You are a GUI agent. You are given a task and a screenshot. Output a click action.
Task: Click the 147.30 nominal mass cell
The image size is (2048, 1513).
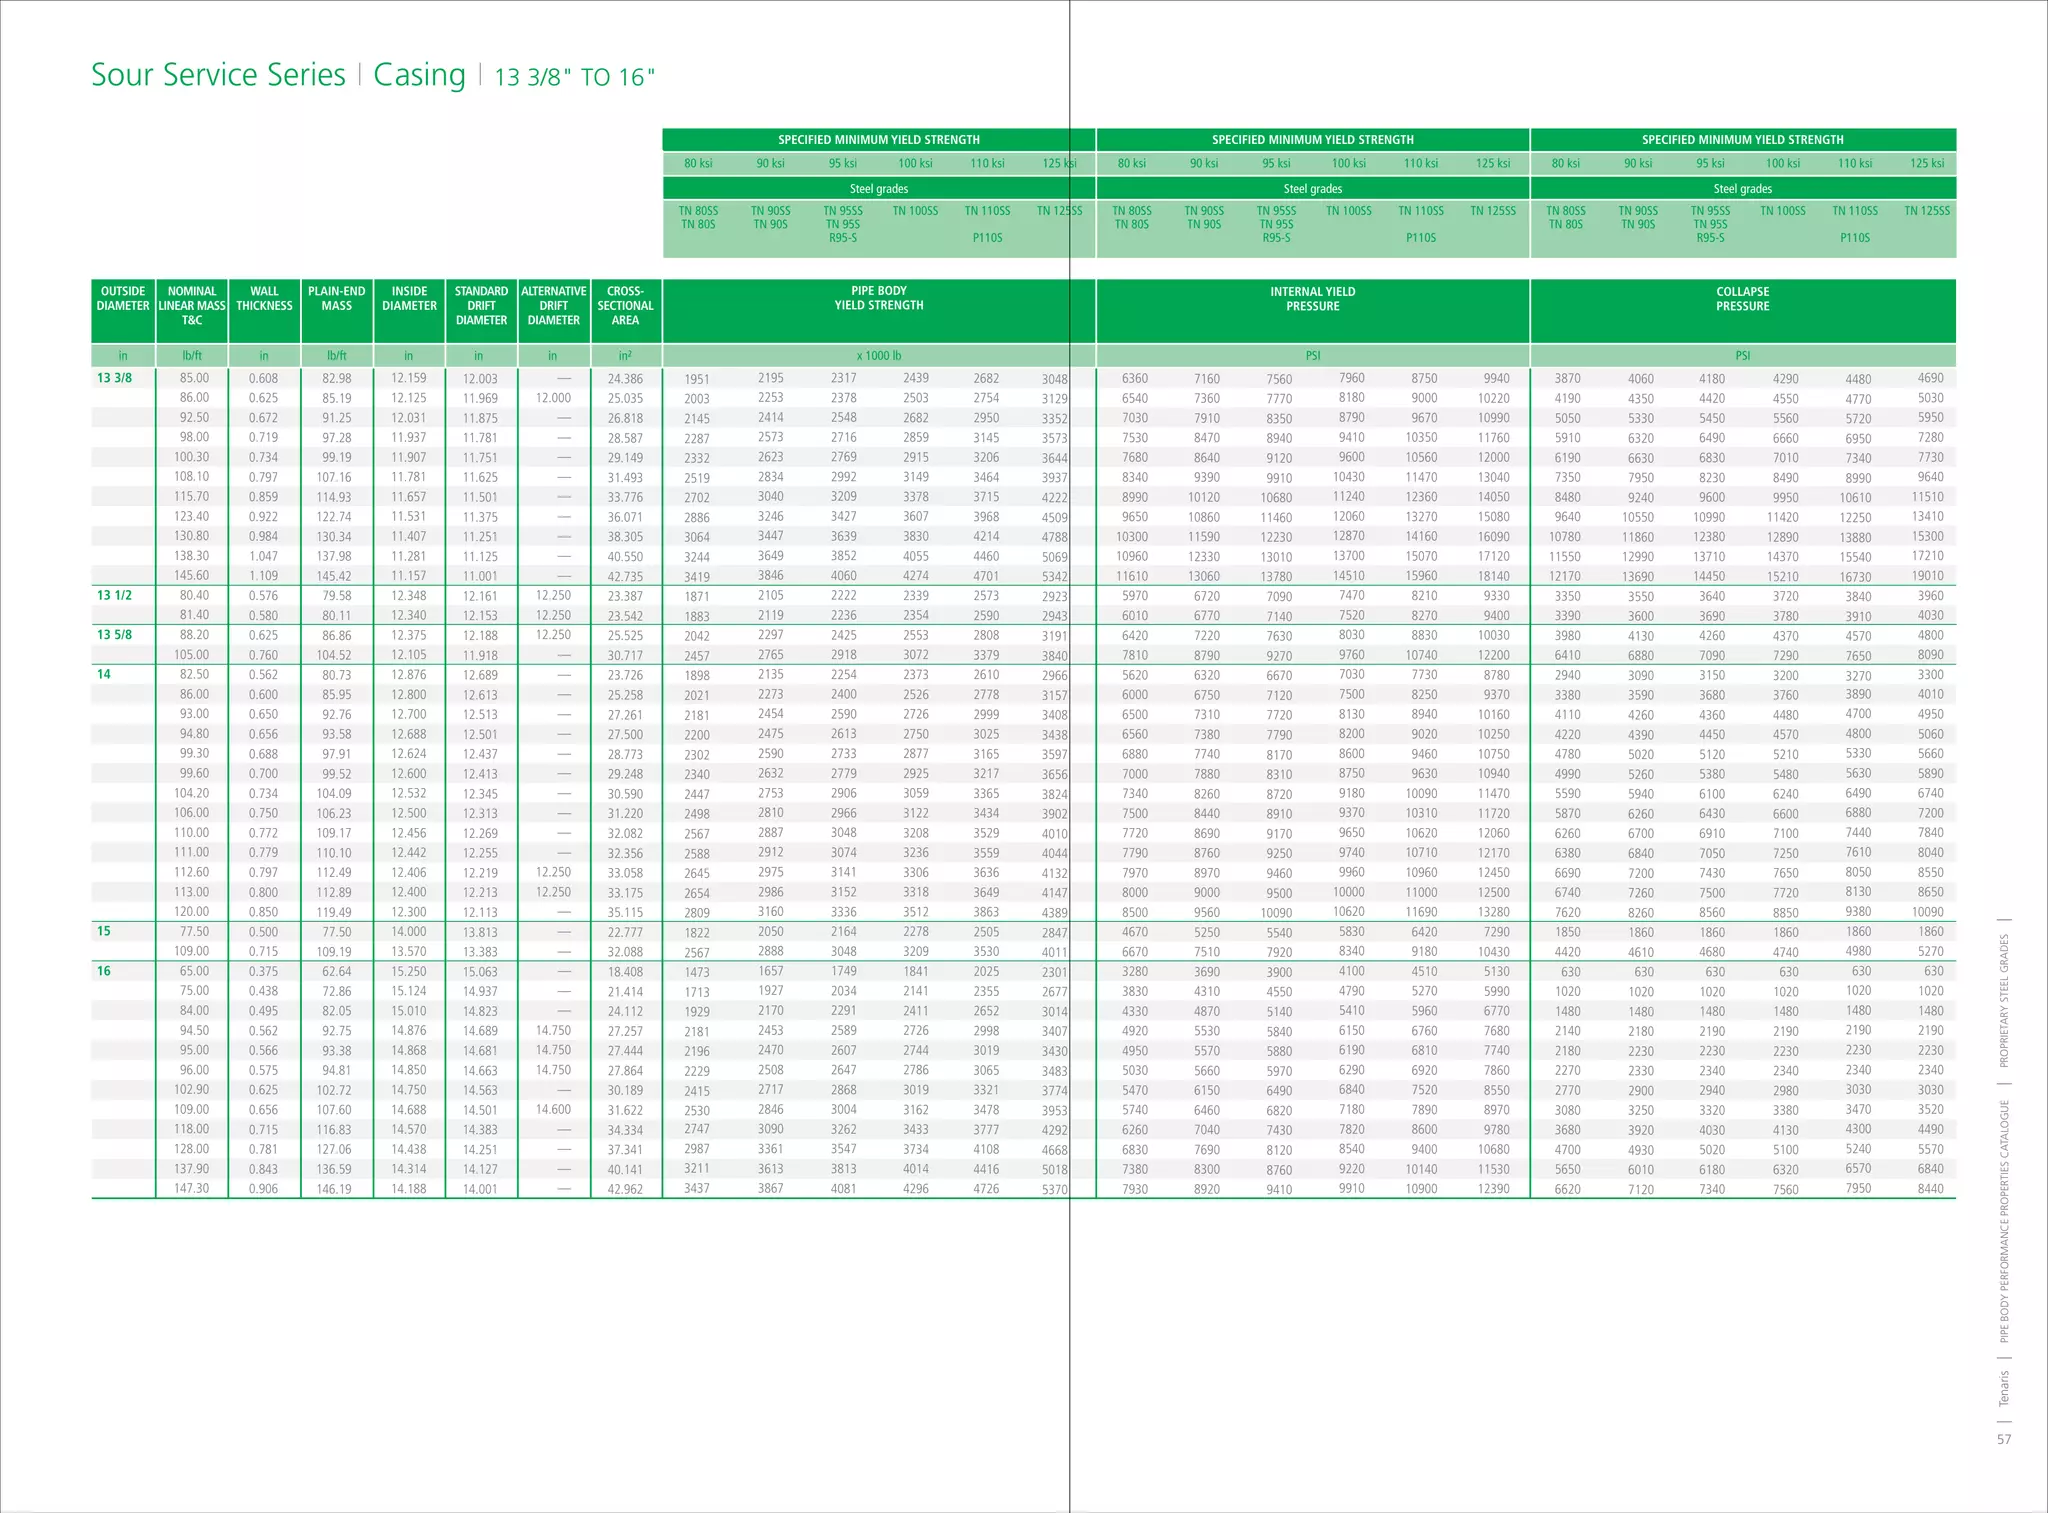pos(192,1188)
